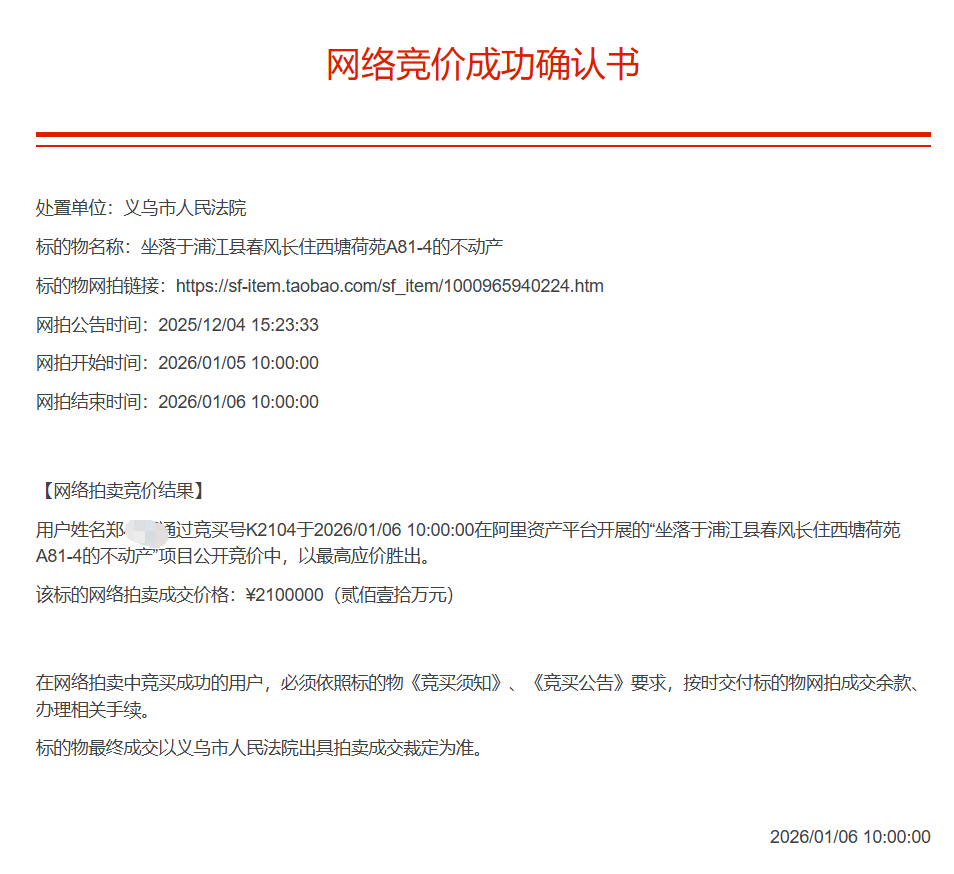Click 阿里资产平台 in the result paragraph
The height and width of the screenshot is (874, 954).
click(543, 529)
